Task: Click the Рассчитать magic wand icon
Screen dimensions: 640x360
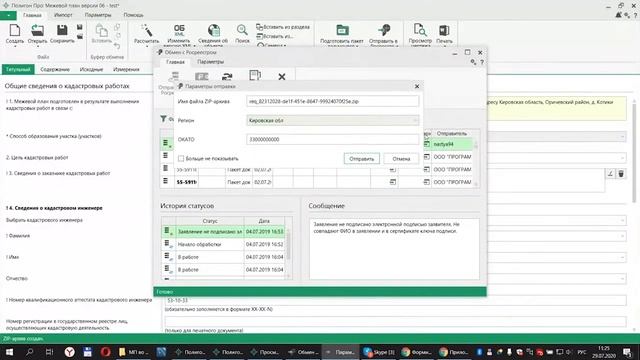Action: (147, 31)
